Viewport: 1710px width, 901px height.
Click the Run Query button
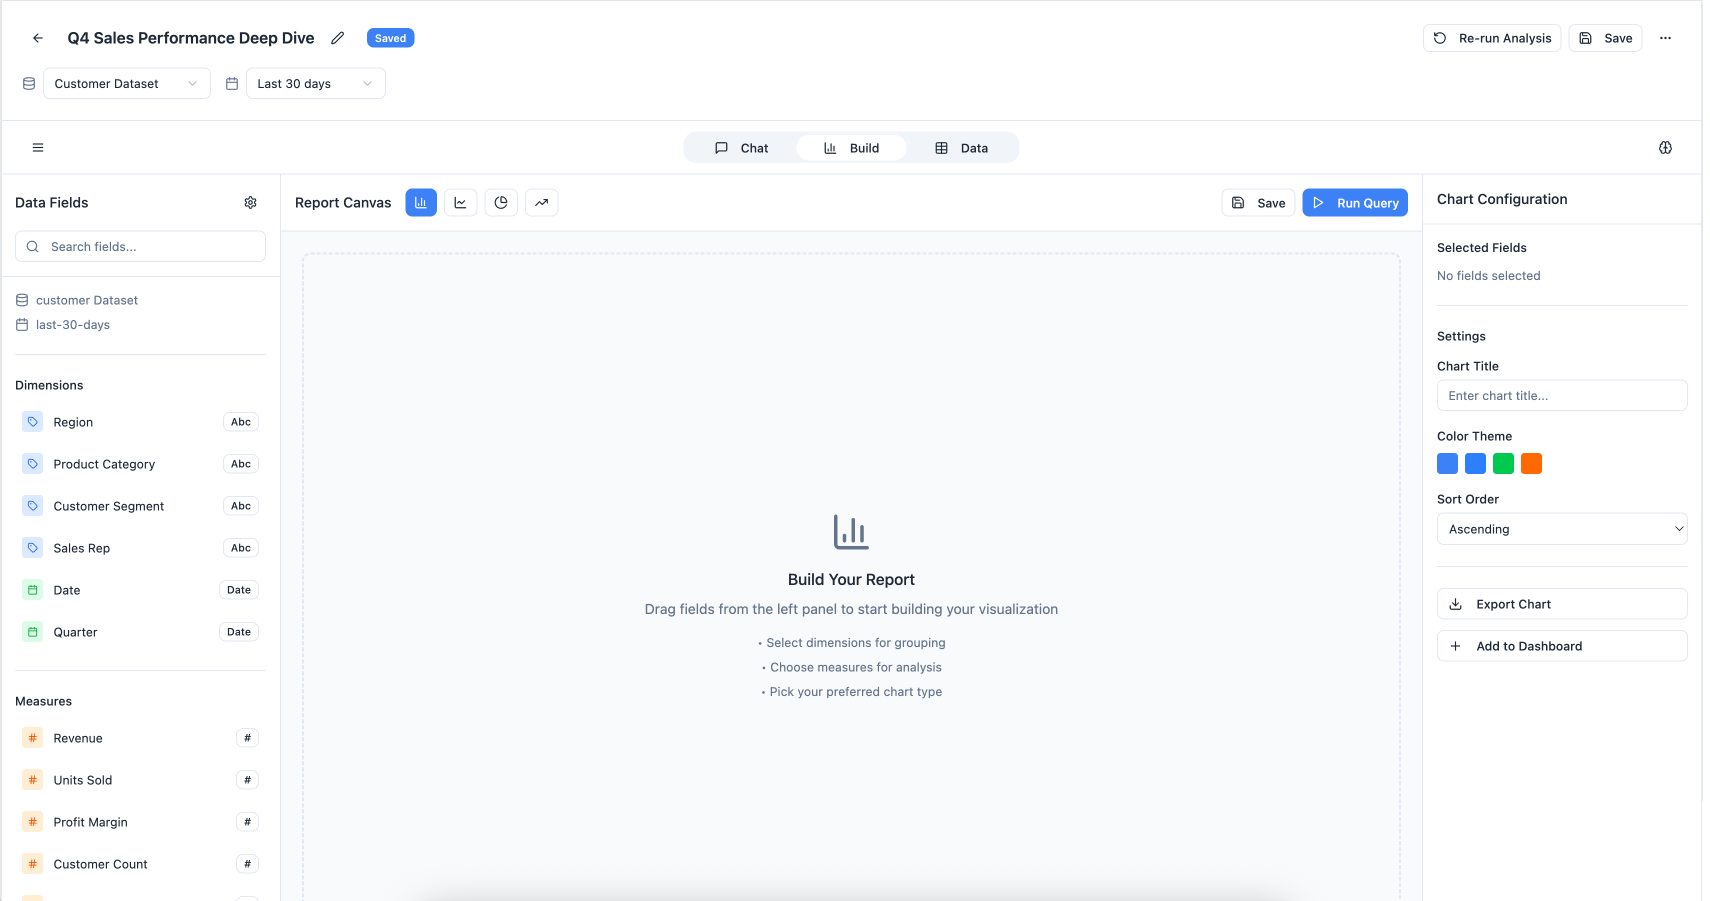[x=1354, y=203]
